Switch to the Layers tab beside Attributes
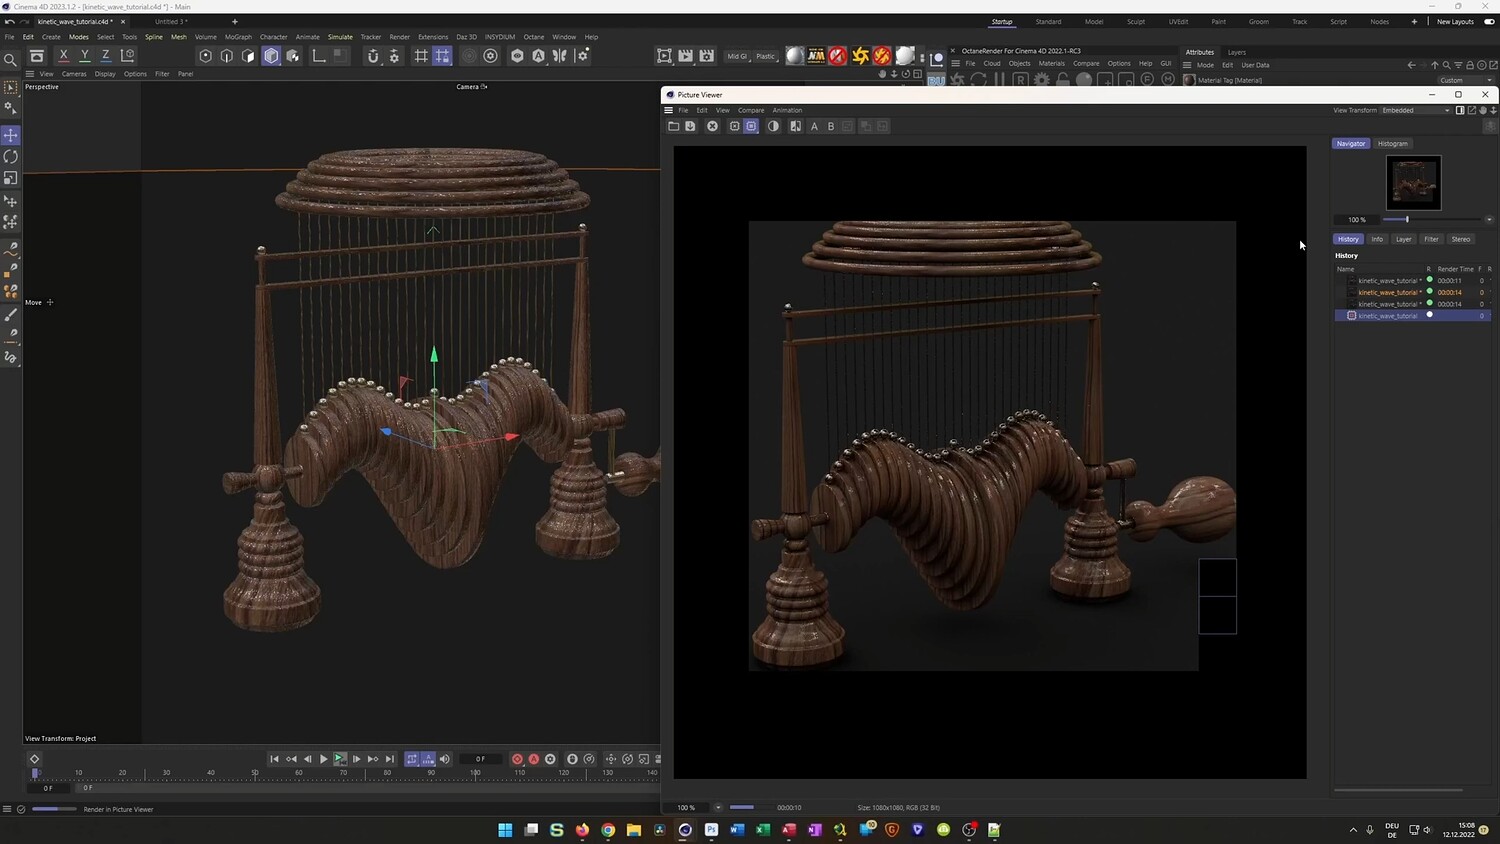The height and width of the screenshot is (844, 1500). click(x=1237, y=52)
